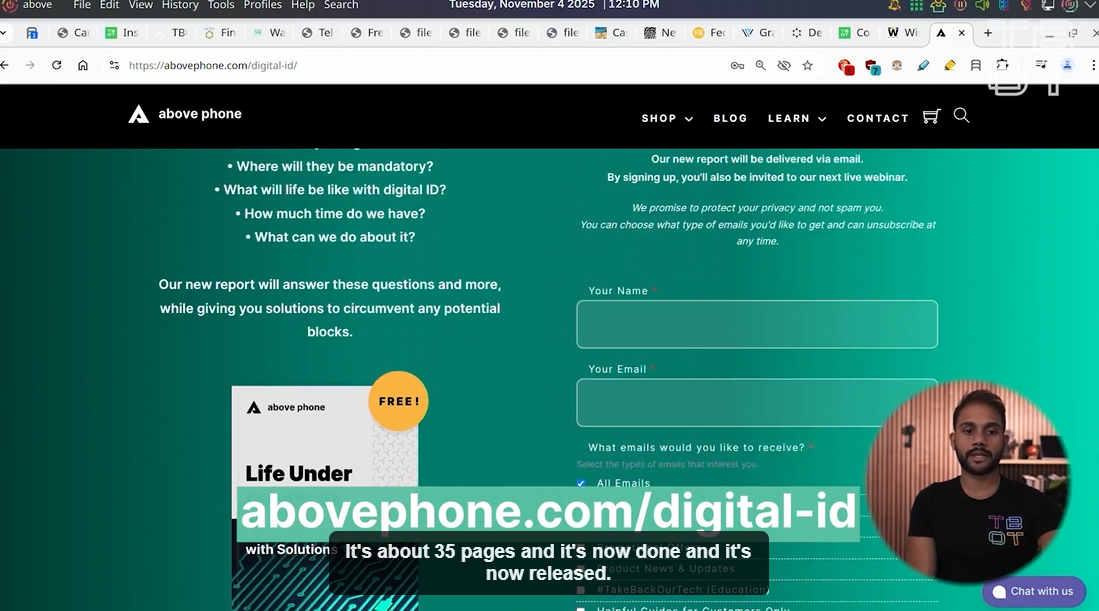1099x611 pixels.
Task: Expand the LEARN dropdown menu
Action: [796, 118]
